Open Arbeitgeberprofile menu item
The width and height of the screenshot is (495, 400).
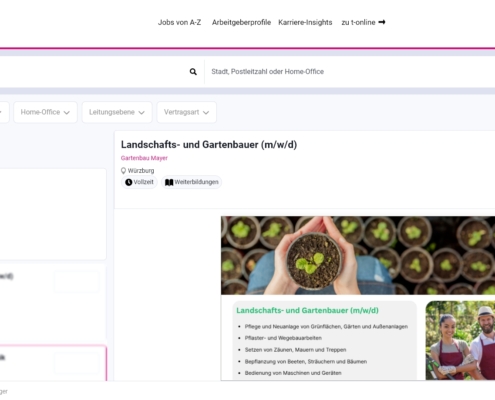[241, 22]
